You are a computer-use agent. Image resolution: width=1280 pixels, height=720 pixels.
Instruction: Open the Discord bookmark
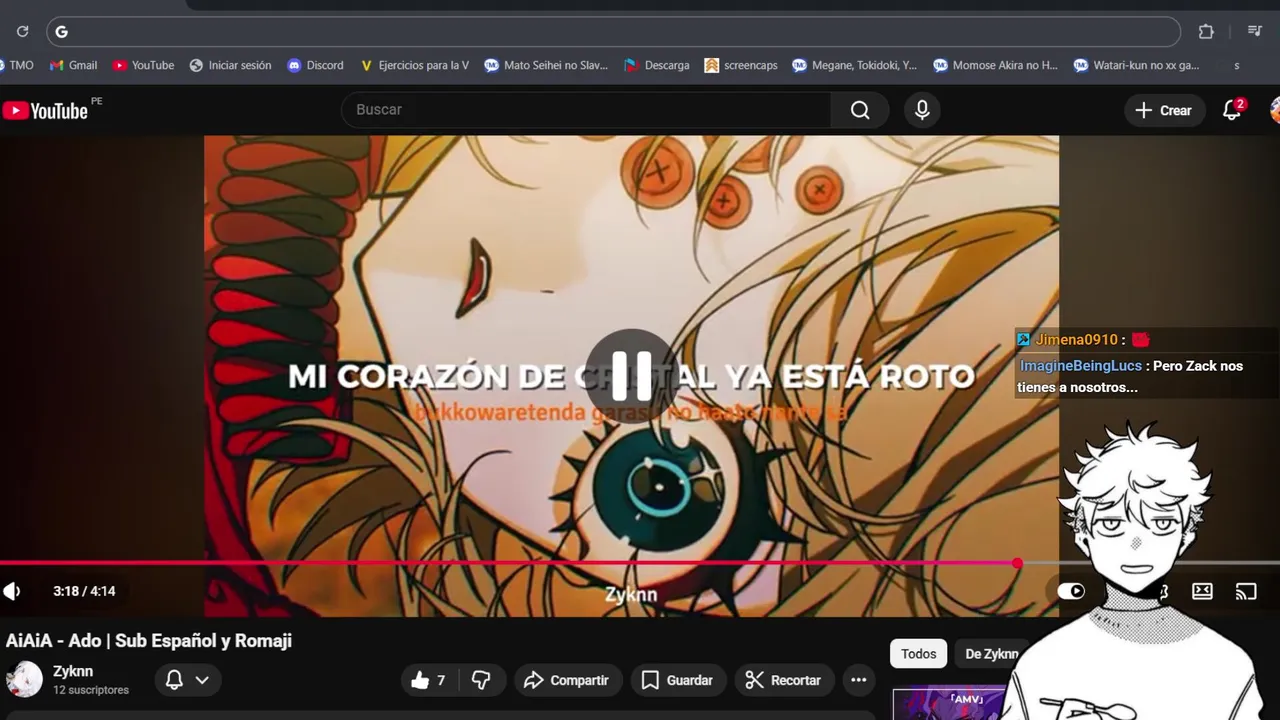tap(315, 65)
